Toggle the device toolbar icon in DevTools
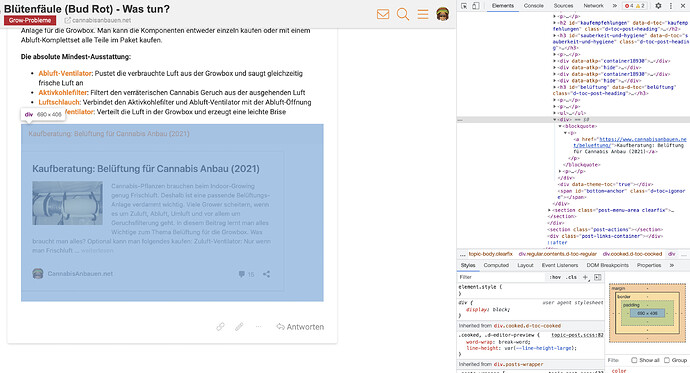 pos(476,6)
